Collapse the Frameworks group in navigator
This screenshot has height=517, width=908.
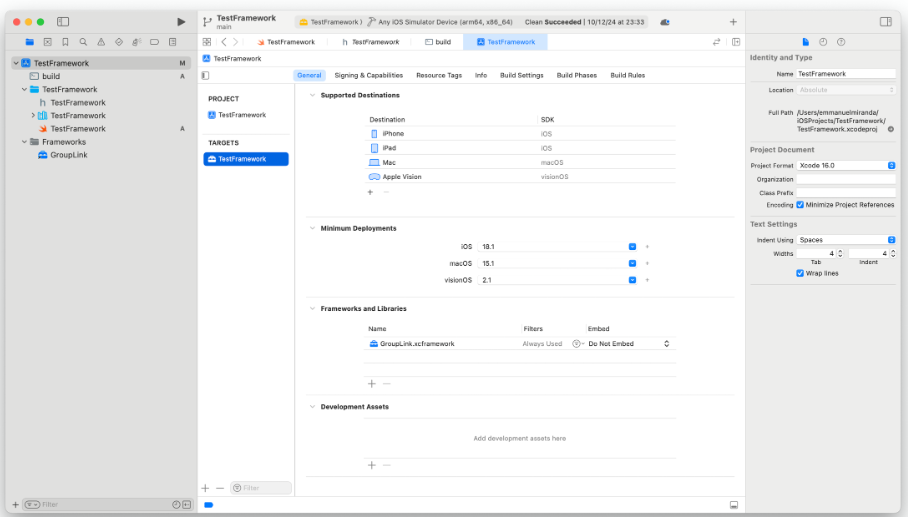tap(25, 142)
